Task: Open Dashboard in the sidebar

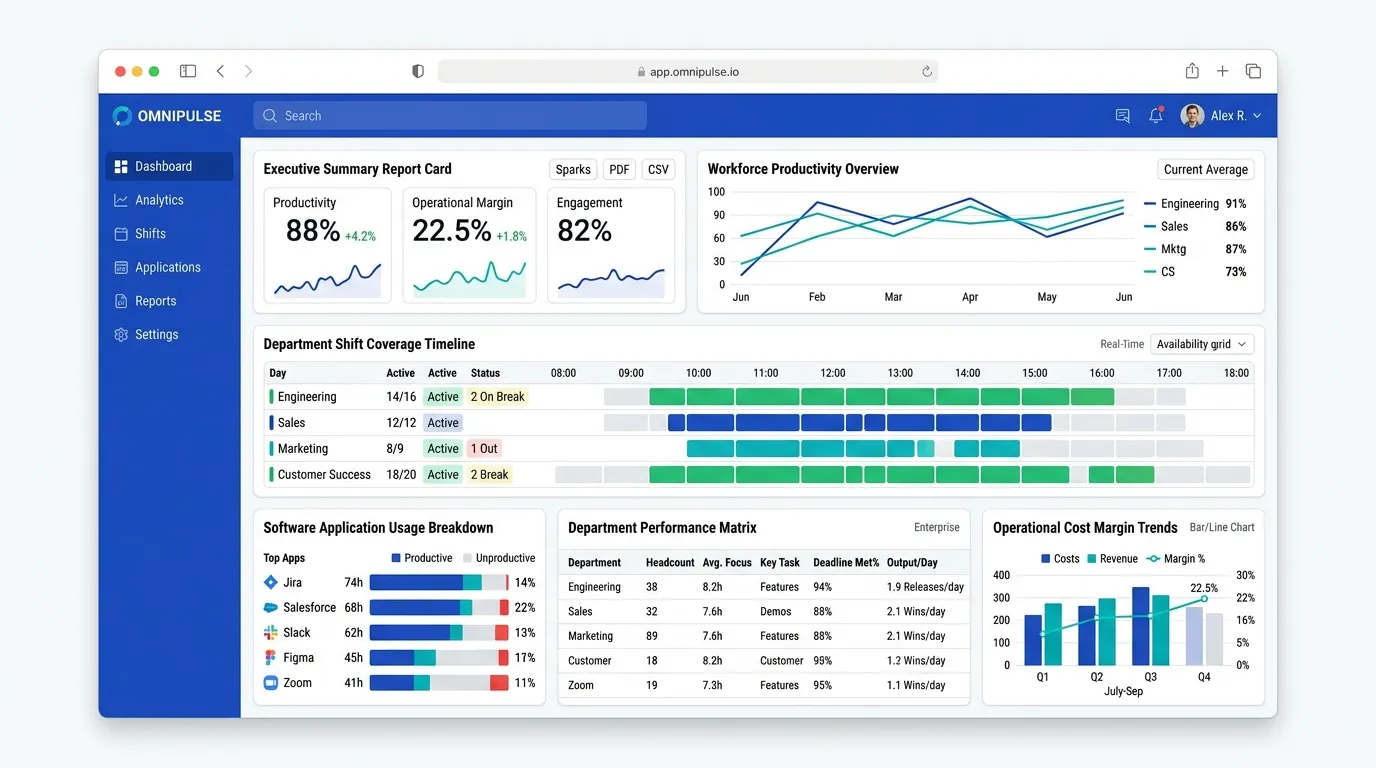Action: pyautogui.click(x=169, y=166)
